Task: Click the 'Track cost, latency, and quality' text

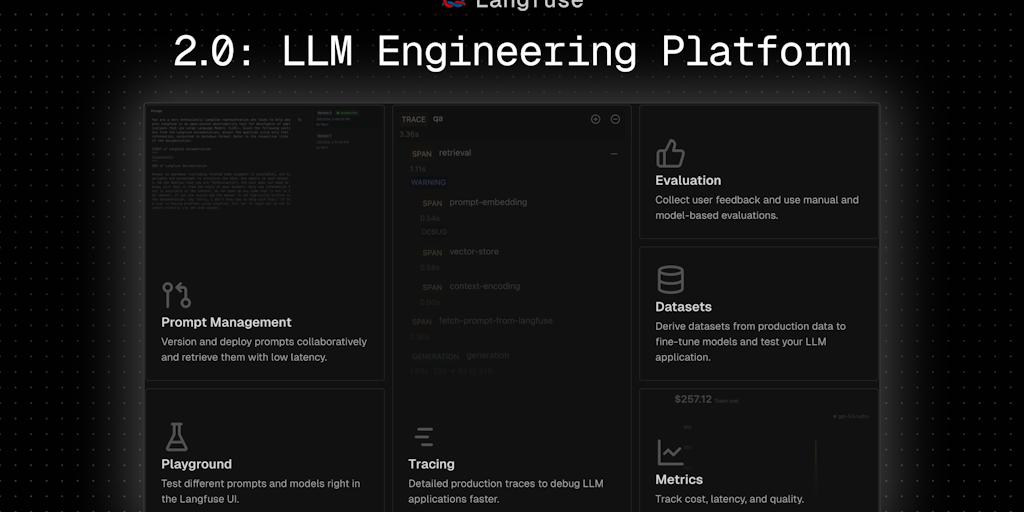Action: click(729, 499)
